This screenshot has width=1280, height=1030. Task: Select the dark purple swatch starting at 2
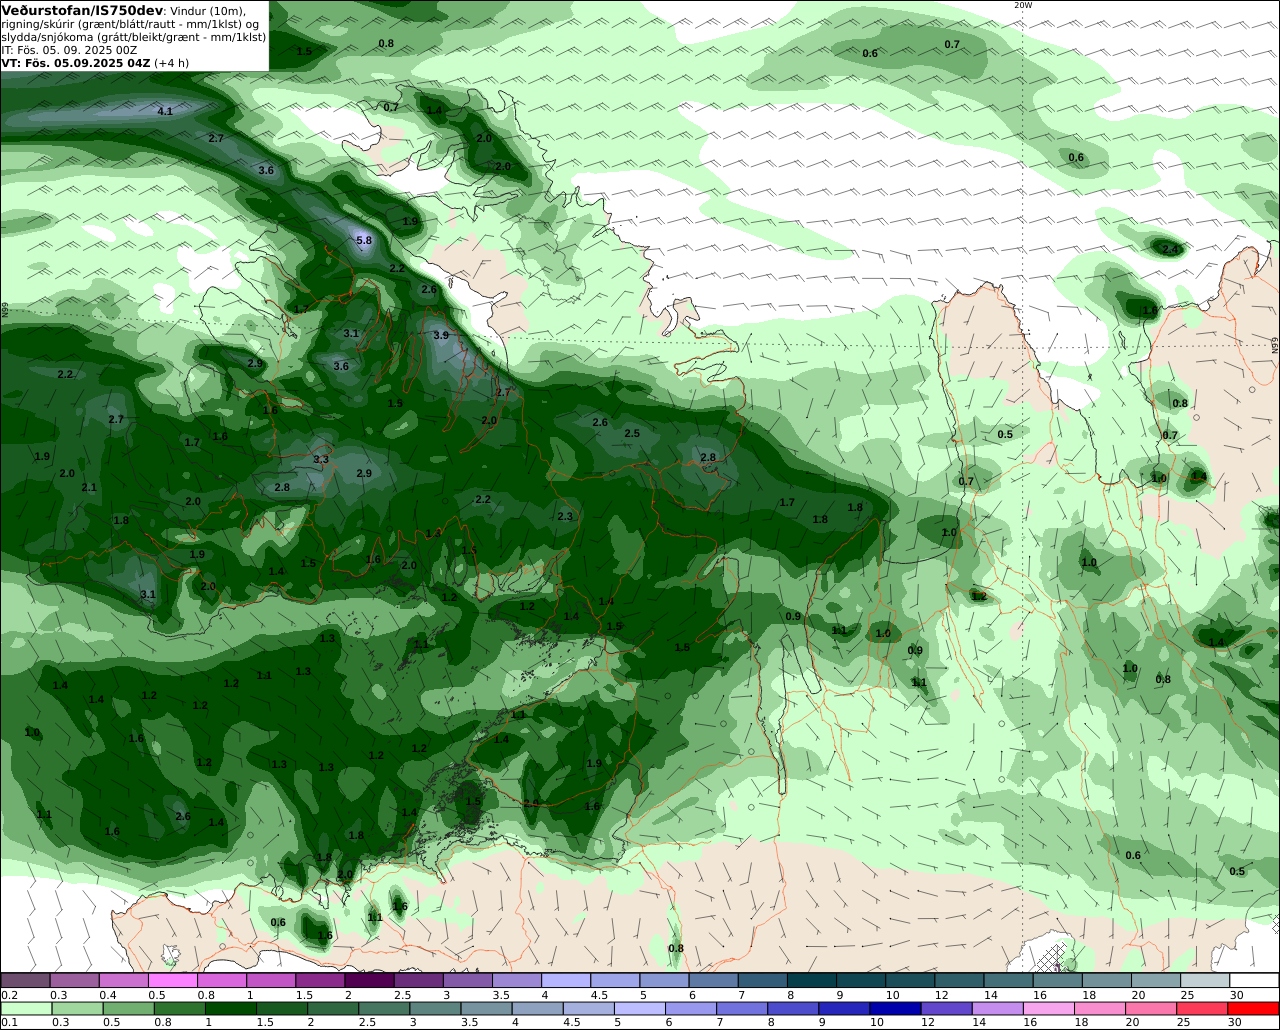(x=368, y=981)
